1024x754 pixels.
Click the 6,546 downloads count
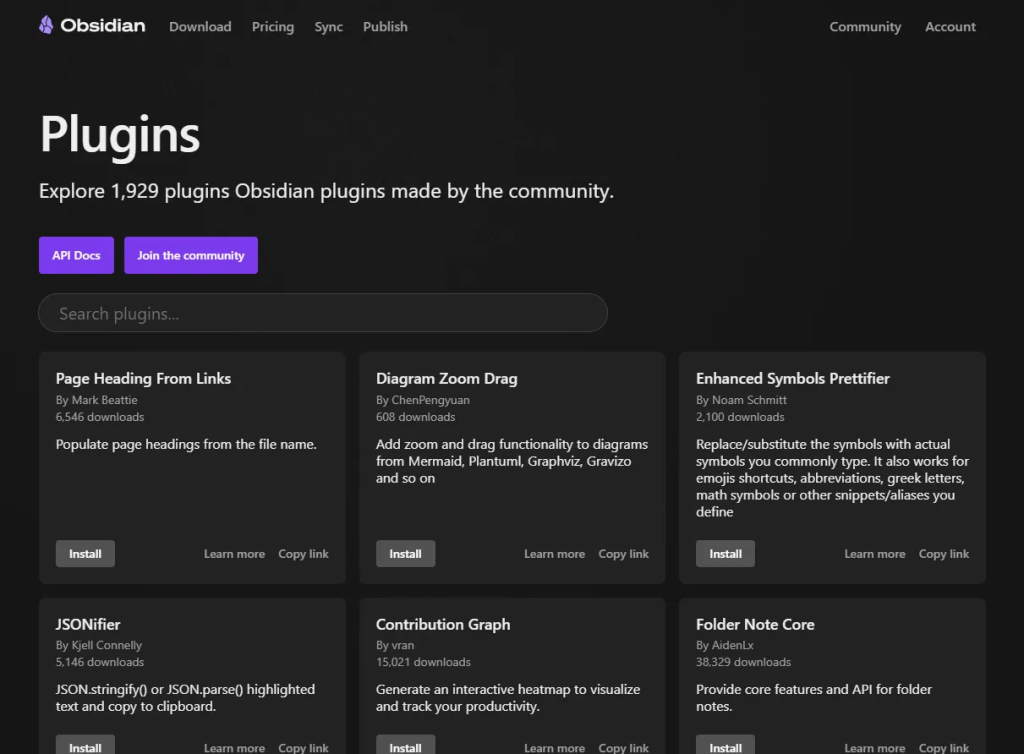100,416
